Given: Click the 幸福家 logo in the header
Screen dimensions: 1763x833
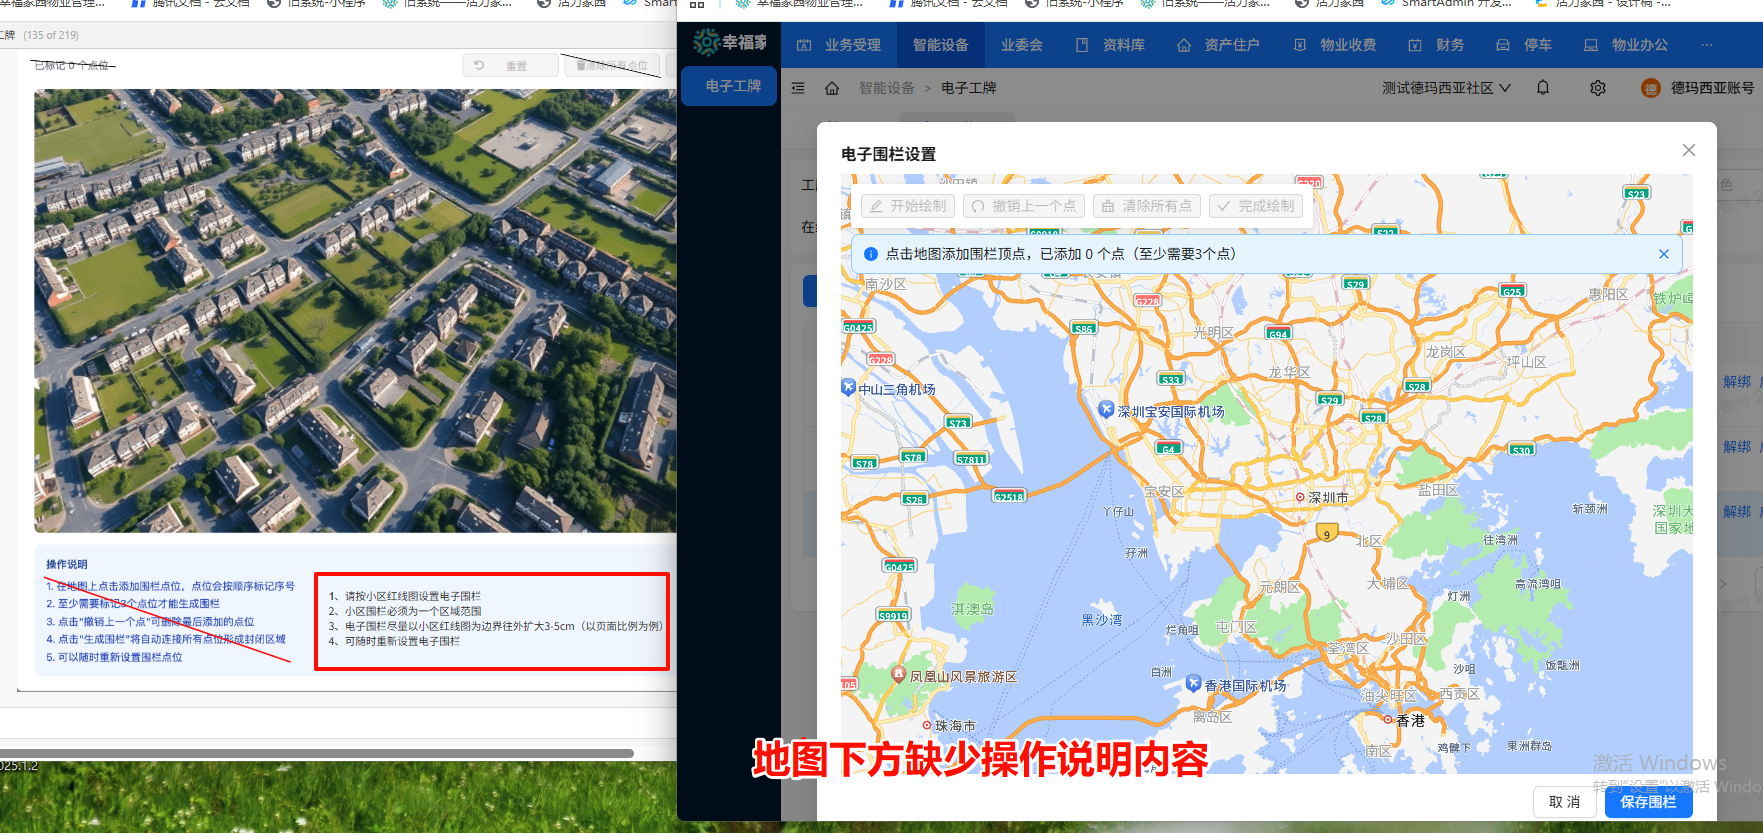Looking at the screenshot, I should point(730,42).
